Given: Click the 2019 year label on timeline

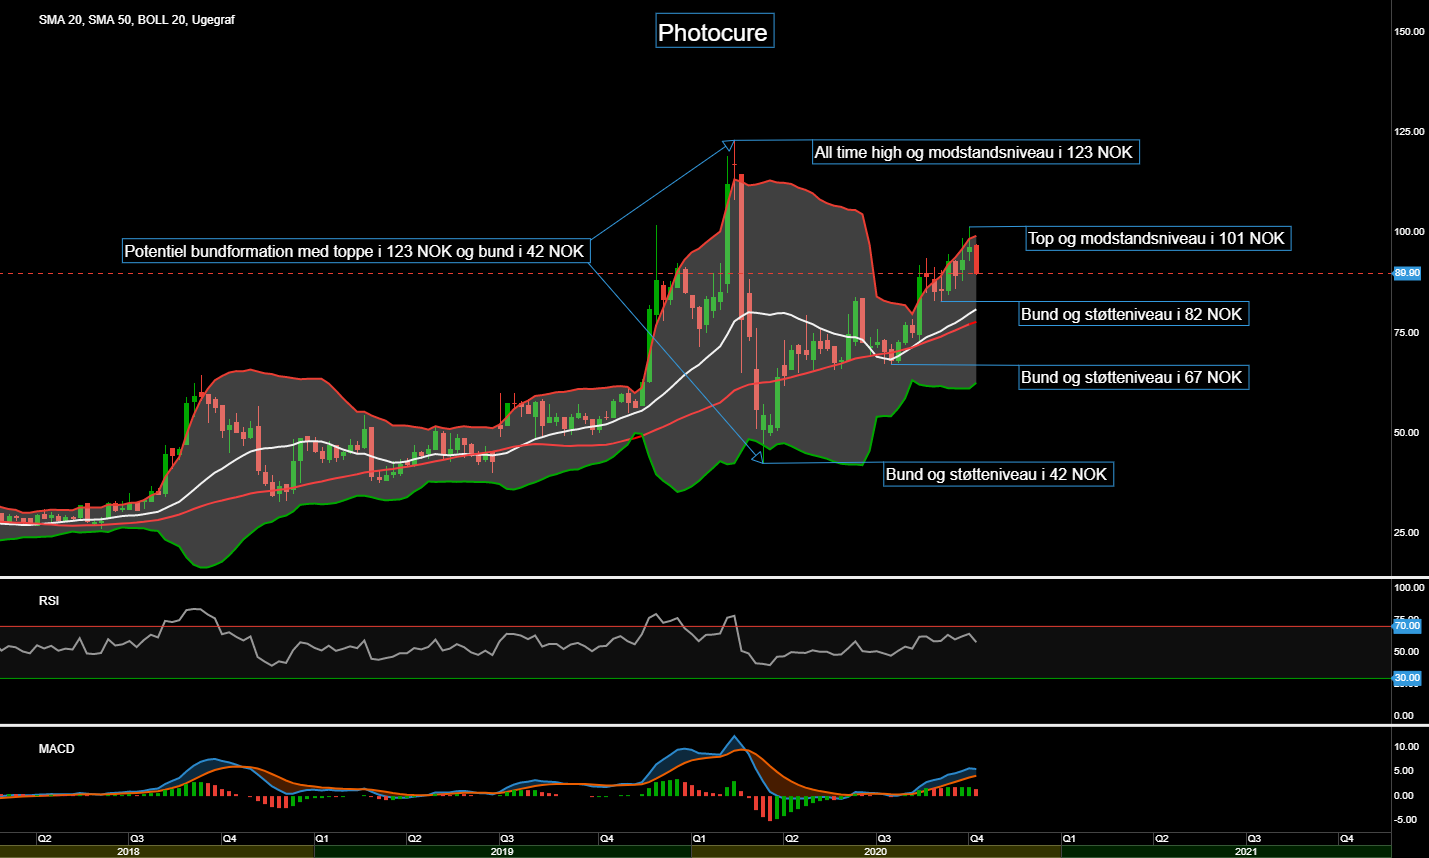Looking at the screenshot, I should tap(502, 852).
